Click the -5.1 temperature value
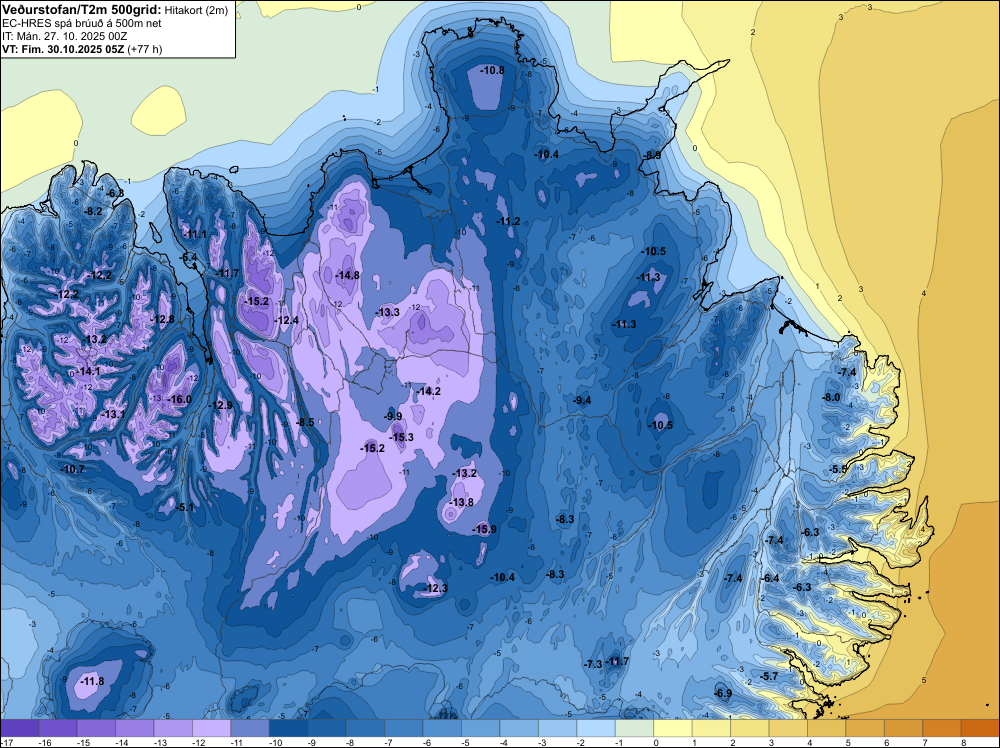Screen dimensions: 1000x748 coord(186,508)
